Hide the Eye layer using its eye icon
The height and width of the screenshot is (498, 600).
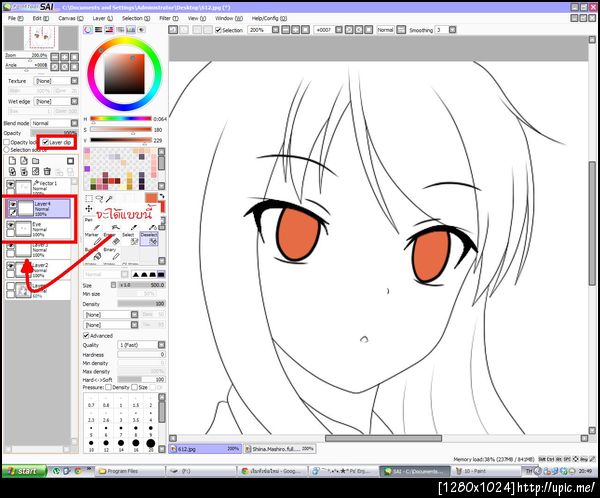pos(11,225)
